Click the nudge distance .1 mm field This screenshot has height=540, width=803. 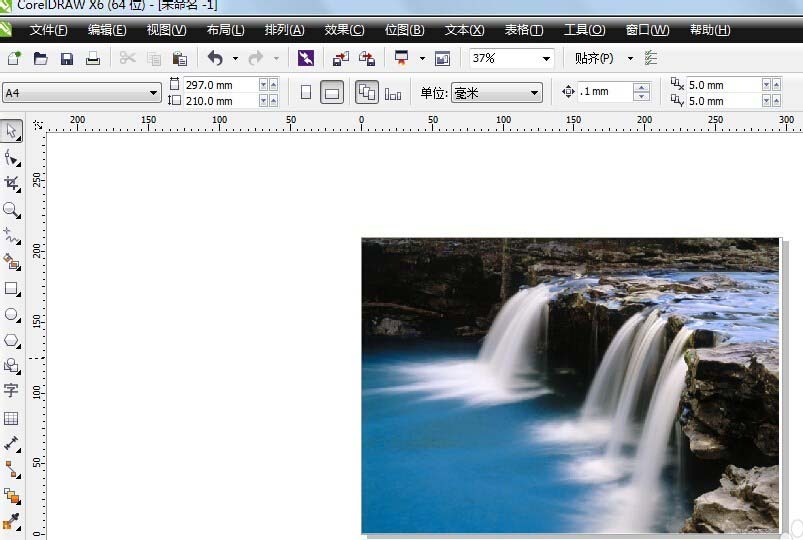click(605, 92)
